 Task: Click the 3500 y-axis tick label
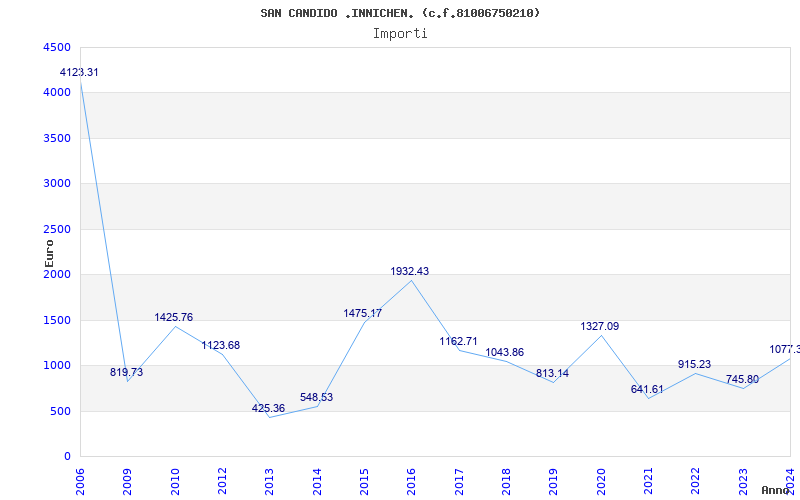tap(57, 138)
